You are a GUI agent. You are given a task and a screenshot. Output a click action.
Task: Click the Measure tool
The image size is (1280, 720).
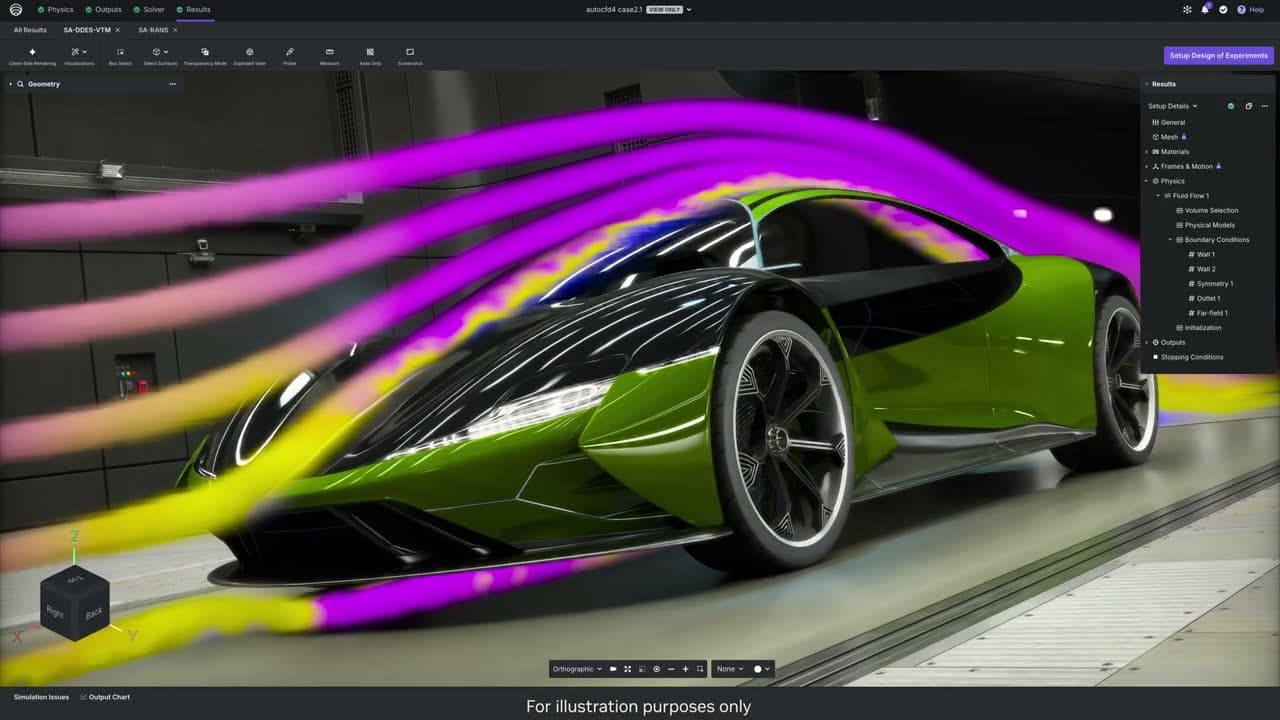point(329,52)
